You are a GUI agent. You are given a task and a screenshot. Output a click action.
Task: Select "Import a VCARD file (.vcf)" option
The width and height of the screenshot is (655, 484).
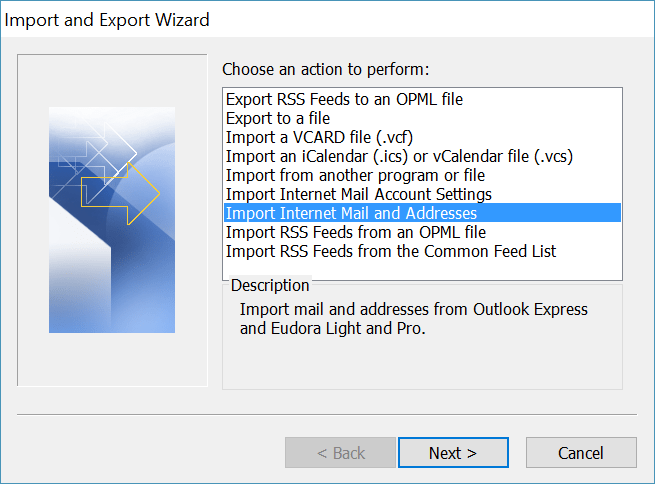(321, 137)
